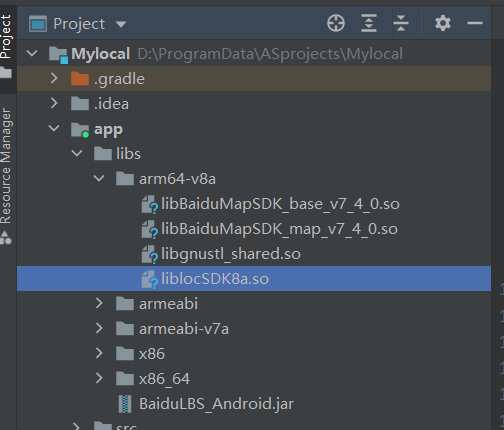Click the .gradle folder label
504x430 pixels.
pos(119,79)
